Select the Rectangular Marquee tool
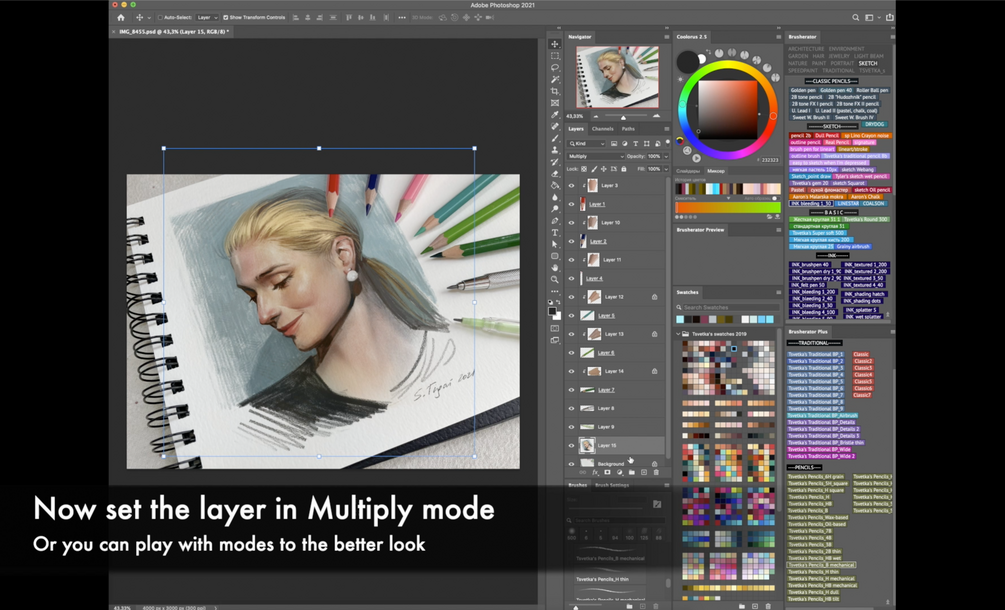This screenshot has width=1005, height=610. click(x=555, y=56)
